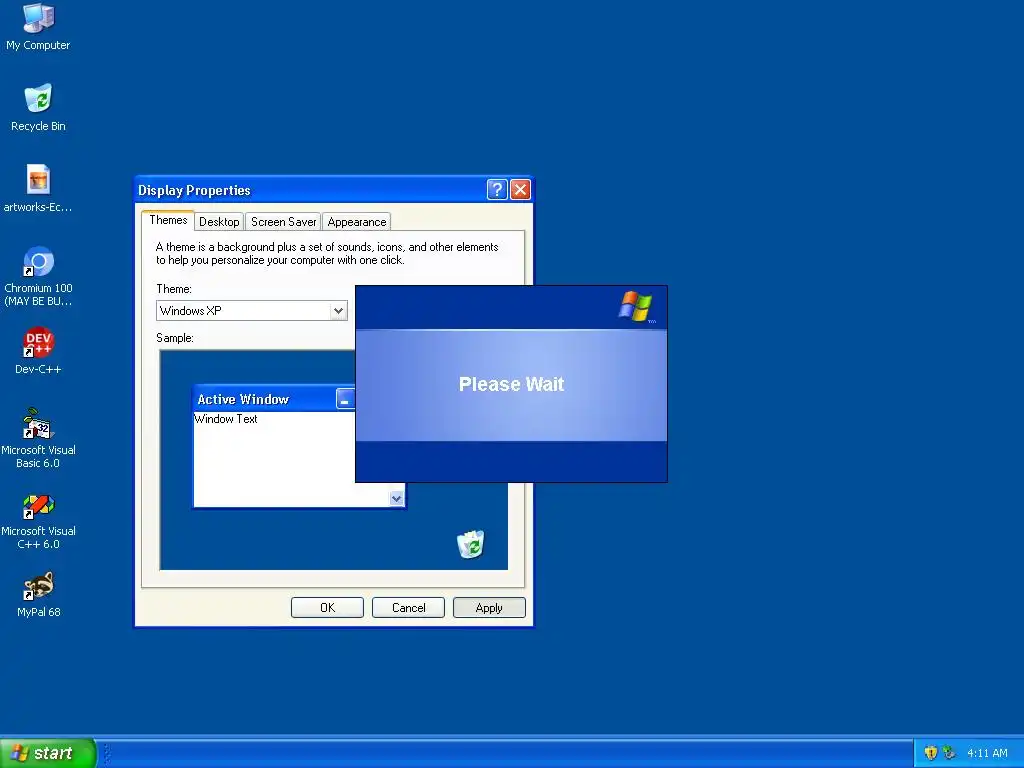The height and width of the screenshot is (768, 1024).
Task: Select Microsoft Visual Basic 6.0 shortcut
Action: click(38, 438)
